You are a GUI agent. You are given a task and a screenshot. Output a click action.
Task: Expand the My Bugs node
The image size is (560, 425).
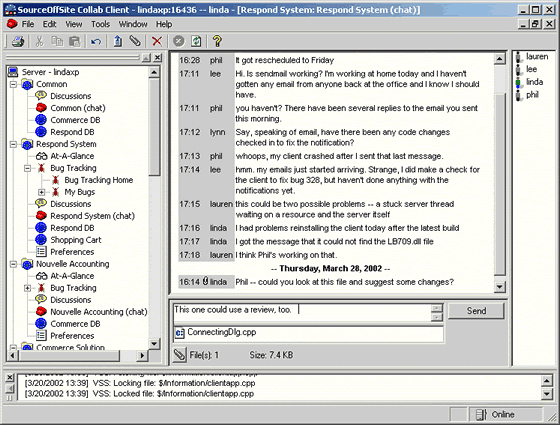pos(41,192)
